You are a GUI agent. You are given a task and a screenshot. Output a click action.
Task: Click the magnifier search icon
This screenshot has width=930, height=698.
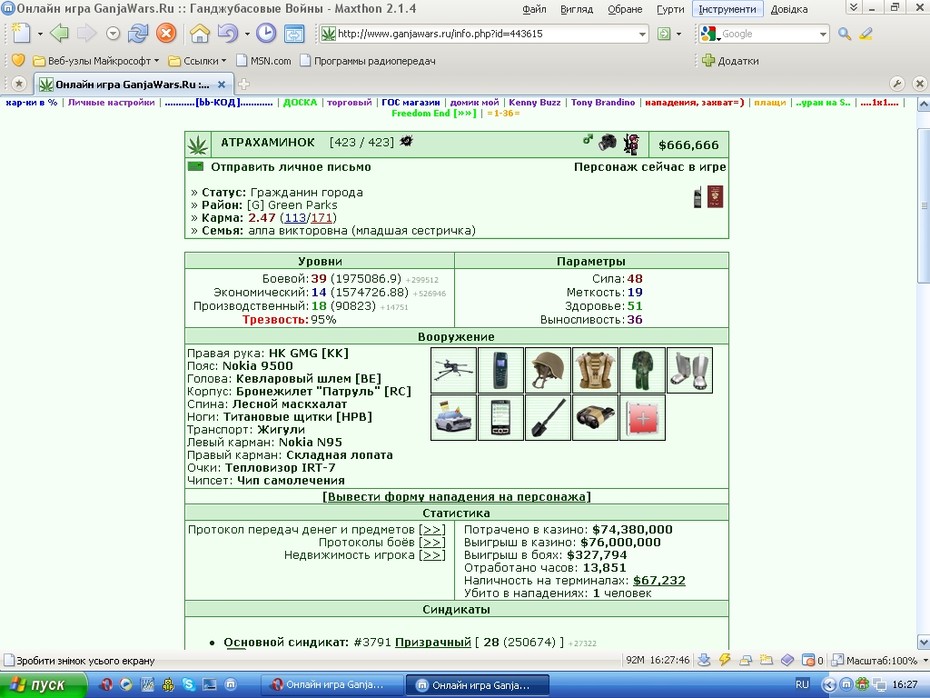click(x=845, y=34)
